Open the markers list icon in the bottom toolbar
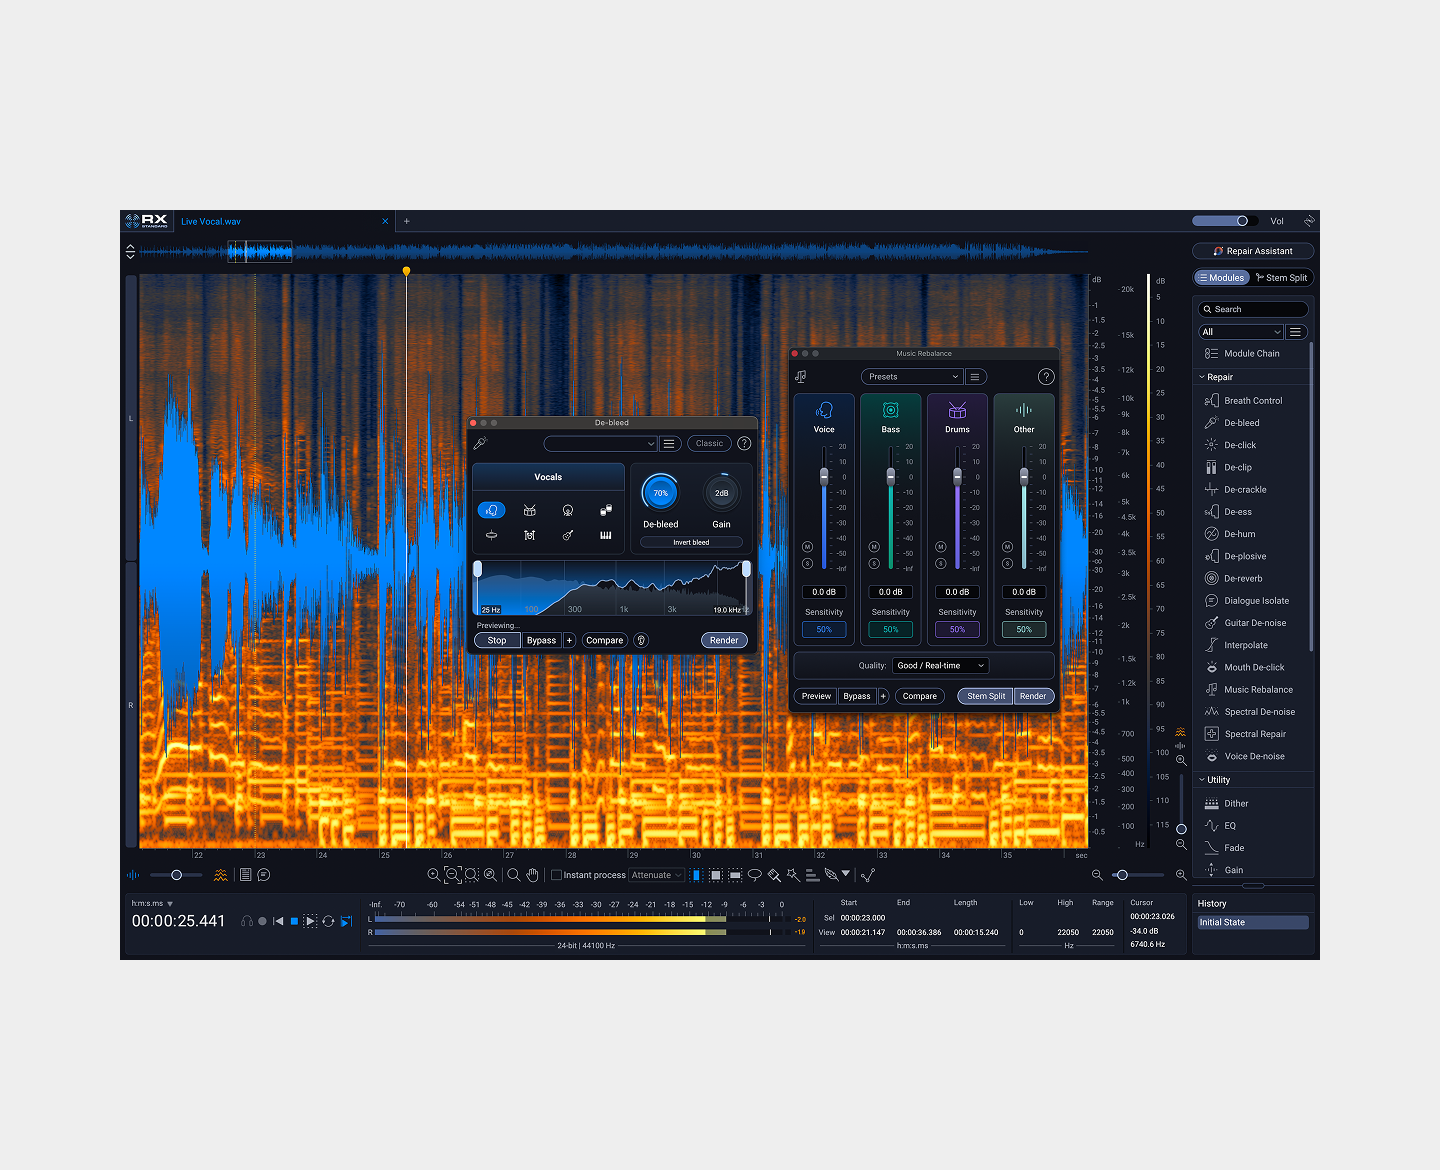The height and width of the screenshot is (1170, 1440). [245, 875]
